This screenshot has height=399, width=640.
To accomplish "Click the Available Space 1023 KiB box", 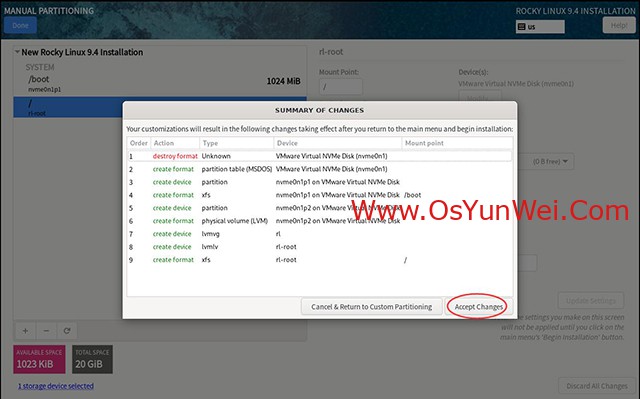I will click(39, 359).
